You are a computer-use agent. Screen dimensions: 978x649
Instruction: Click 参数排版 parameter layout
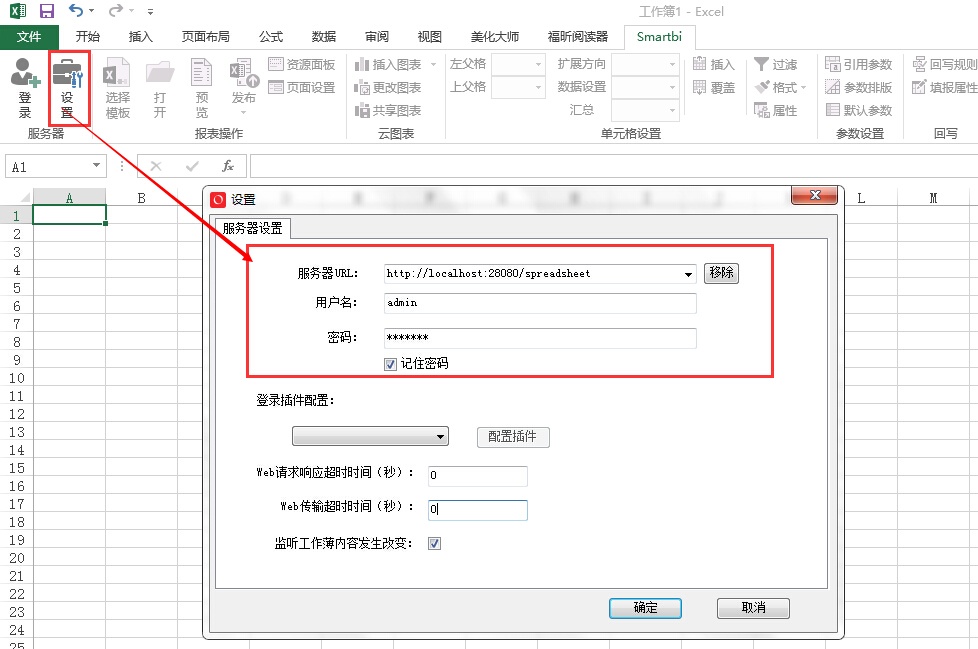click(x=859, y=87)
